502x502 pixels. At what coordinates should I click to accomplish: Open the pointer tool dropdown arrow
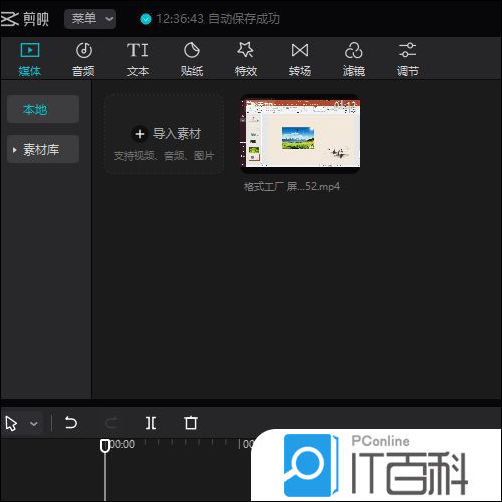coord(34,424)
